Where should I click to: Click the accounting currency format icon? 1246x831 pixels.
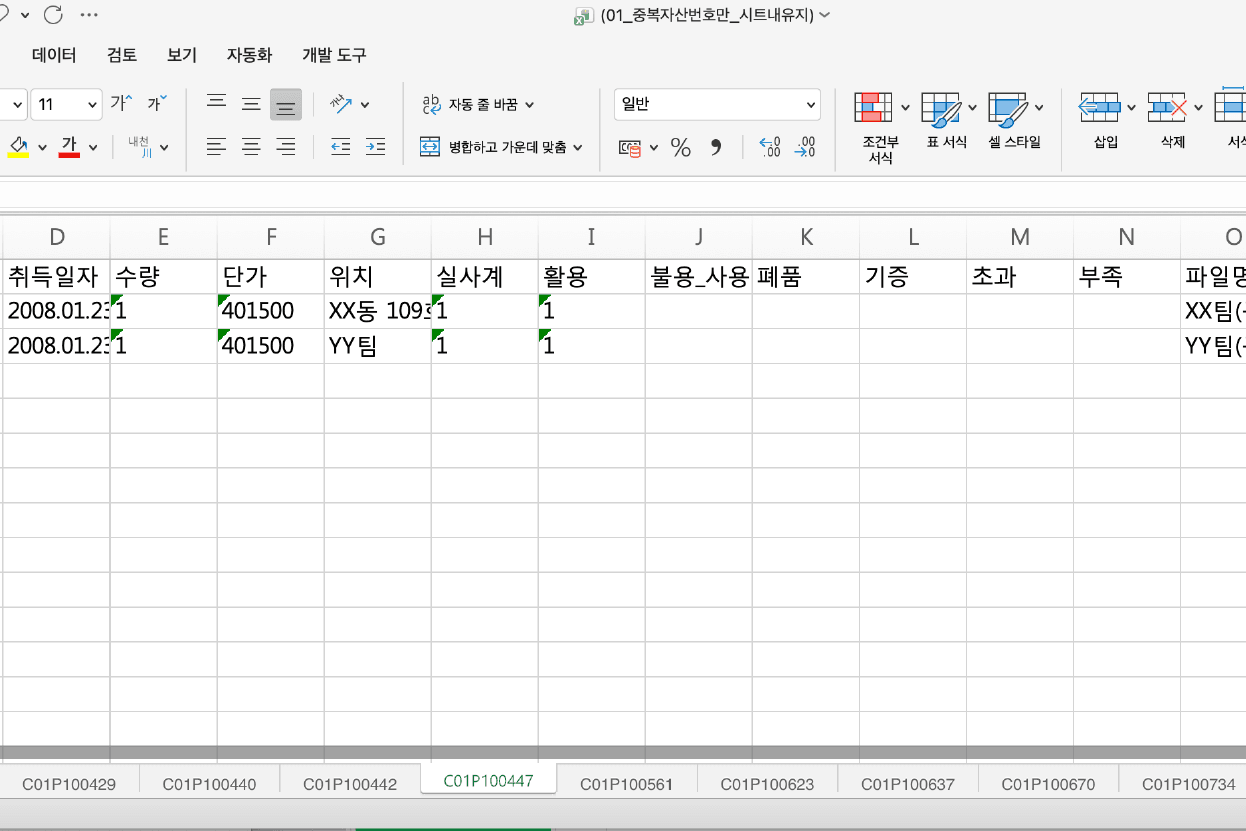630,148
